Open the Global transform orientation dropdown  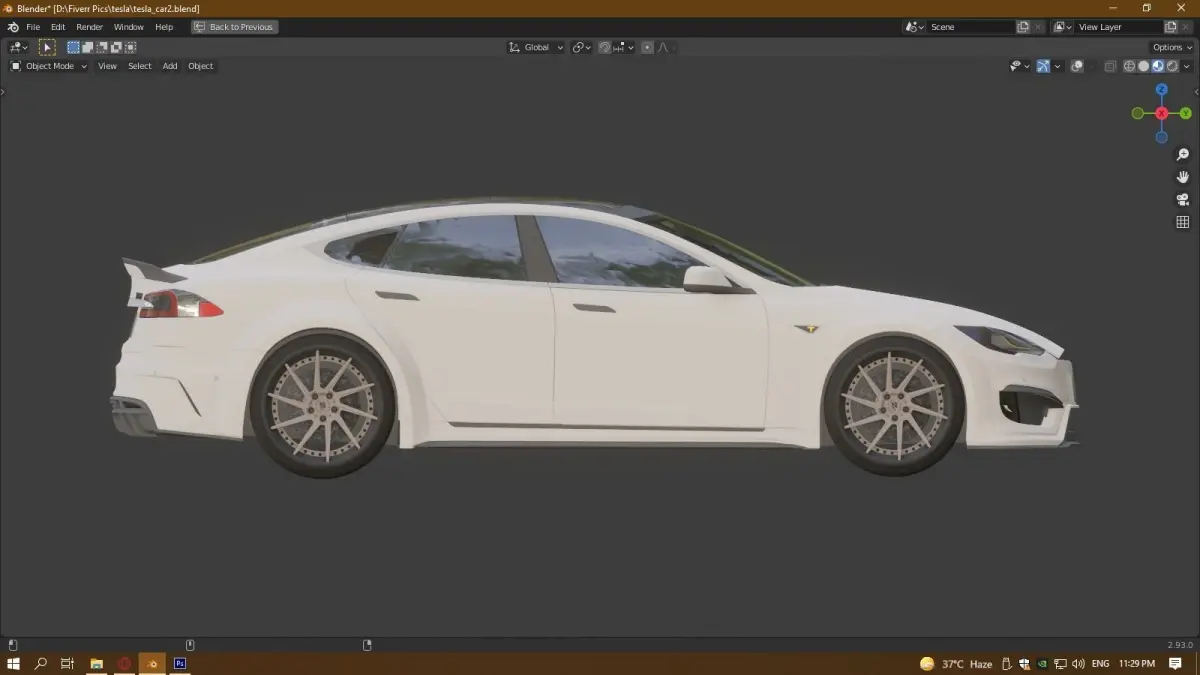pyautogui.click(x=536, y=47)
